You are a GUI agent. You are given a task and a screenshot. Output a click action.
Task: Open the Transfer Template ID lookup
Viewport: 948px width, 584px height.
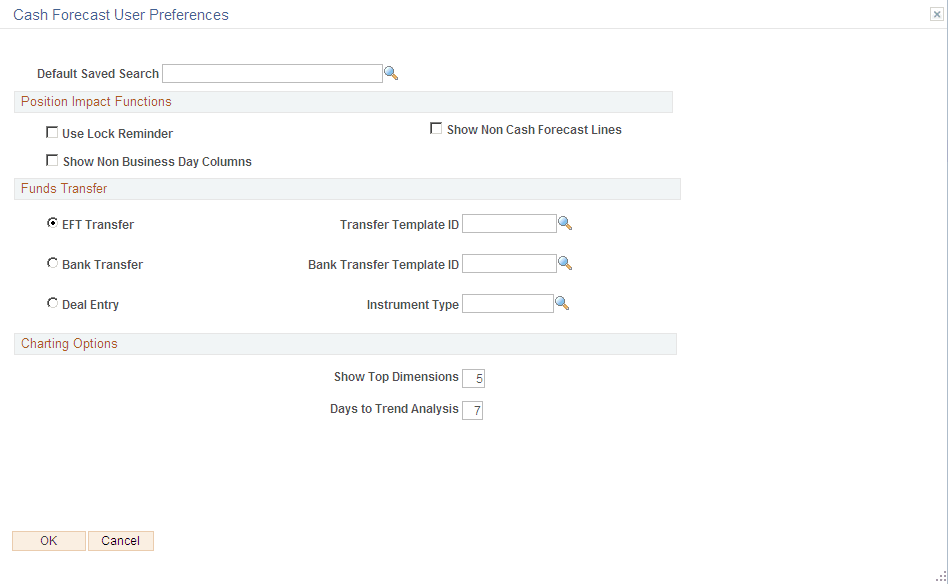coord(566,223)
